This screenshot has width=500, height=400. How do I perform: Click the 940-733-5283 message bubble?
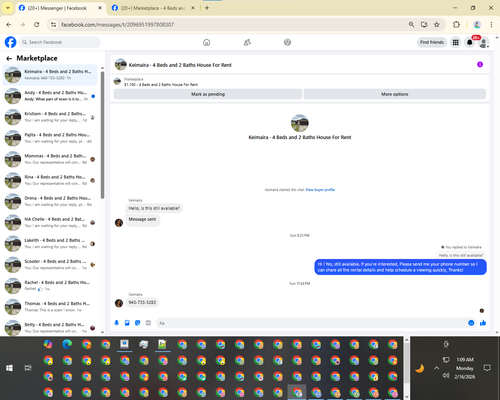pos(142,302)
